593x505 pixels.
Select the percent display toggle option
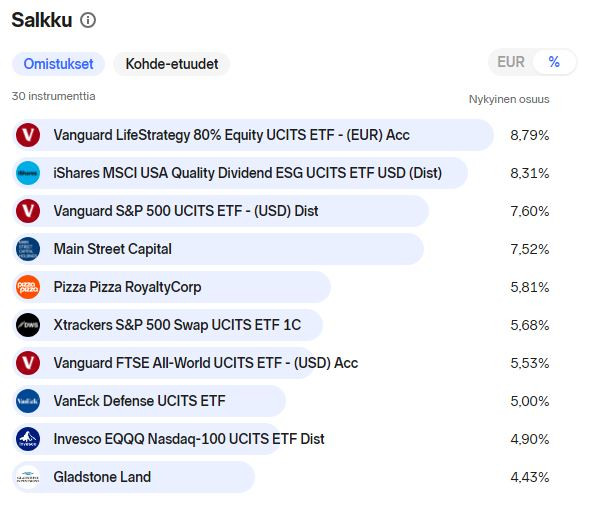(554, 62)
